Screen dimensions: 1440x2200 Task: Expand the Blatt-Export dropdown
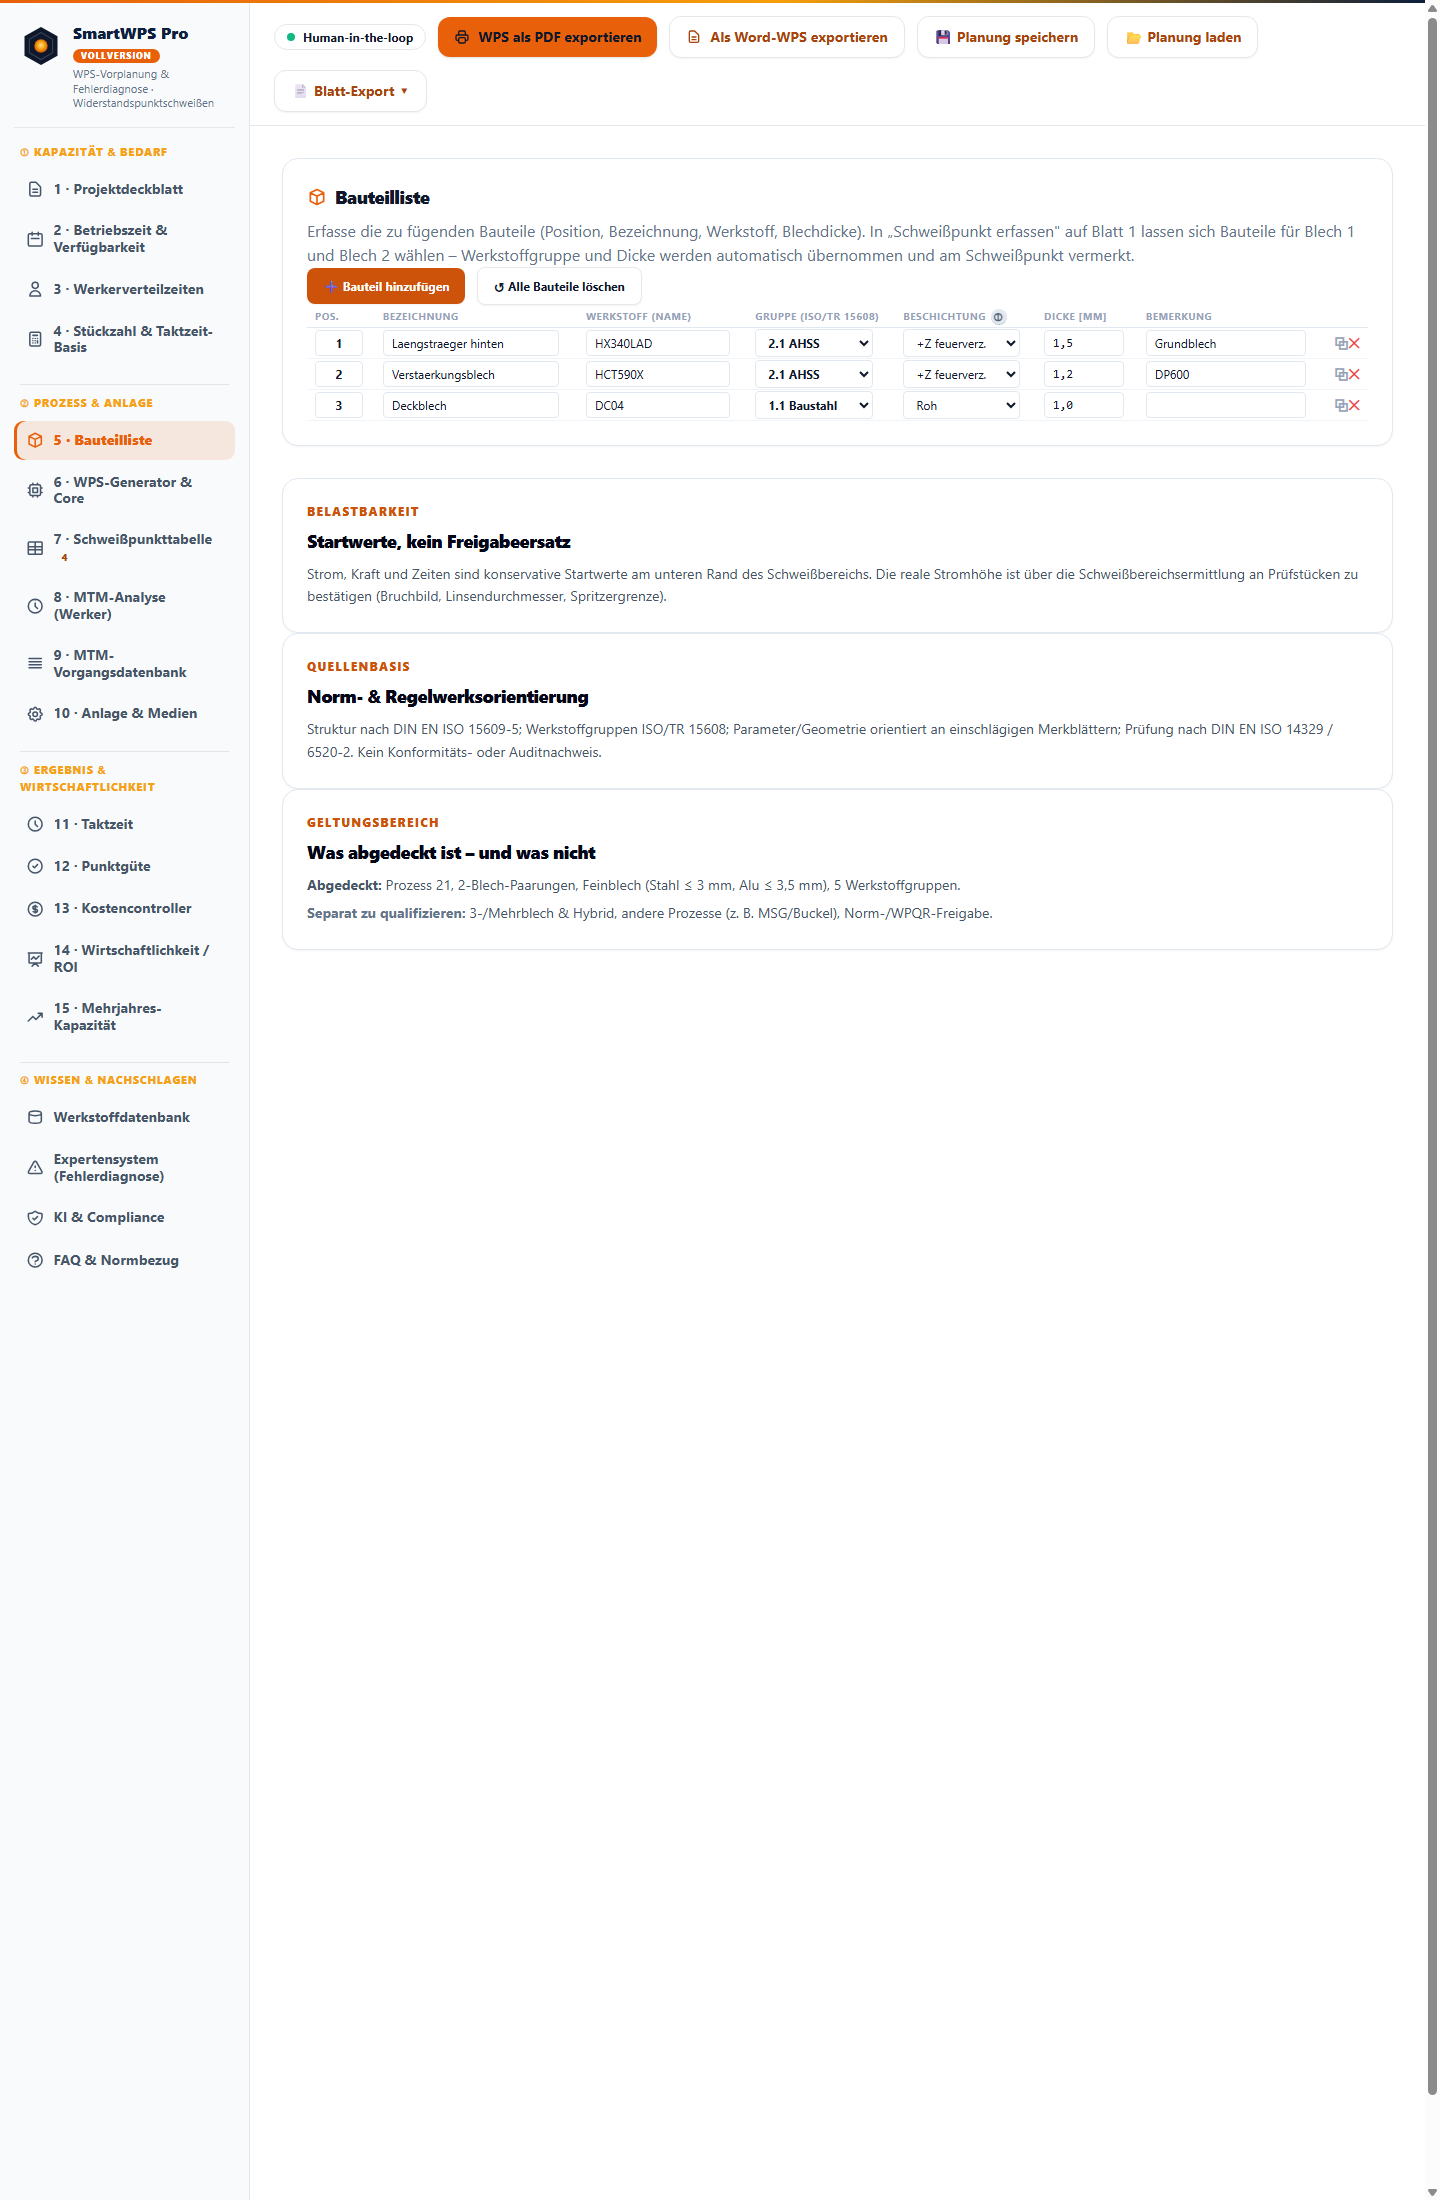point(350,91)
